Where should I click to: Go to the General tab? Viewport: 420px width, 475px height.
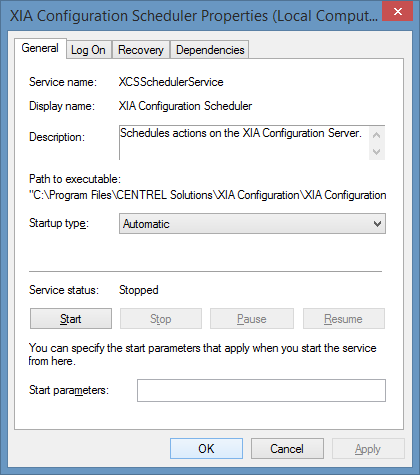point(40,48)
